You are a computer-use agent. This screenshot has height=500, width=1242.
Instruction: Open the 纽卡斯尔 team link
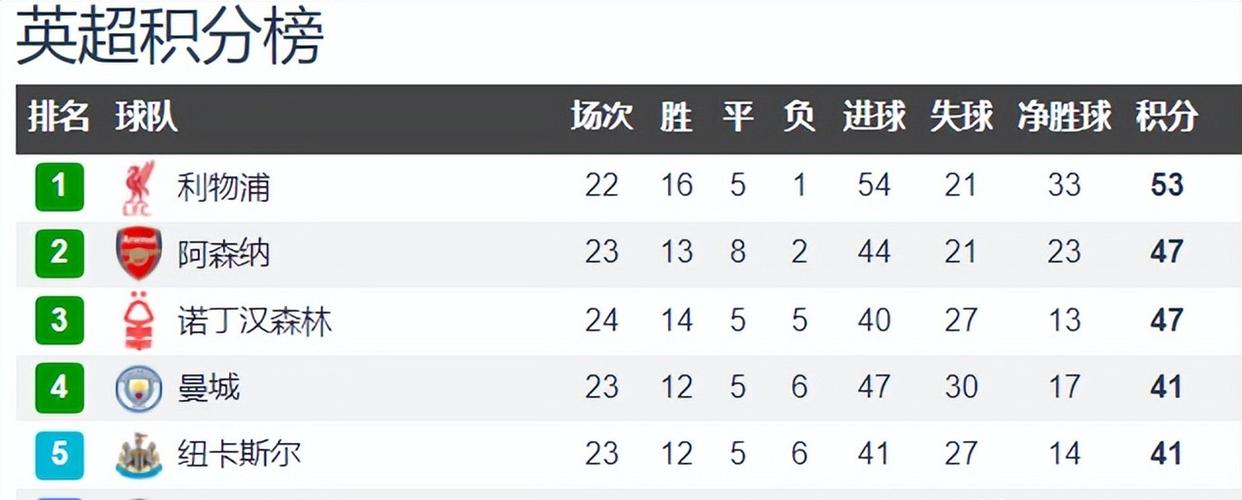point(240,454)
